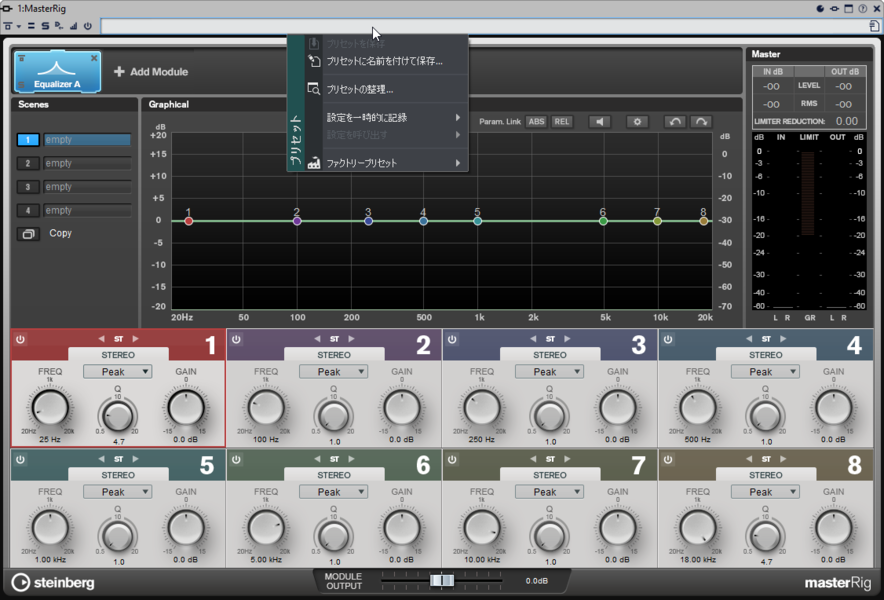Click band 6 previous channel mode arrow
The height and width of the screenshot is (600, 884).
tap(317, 459)
